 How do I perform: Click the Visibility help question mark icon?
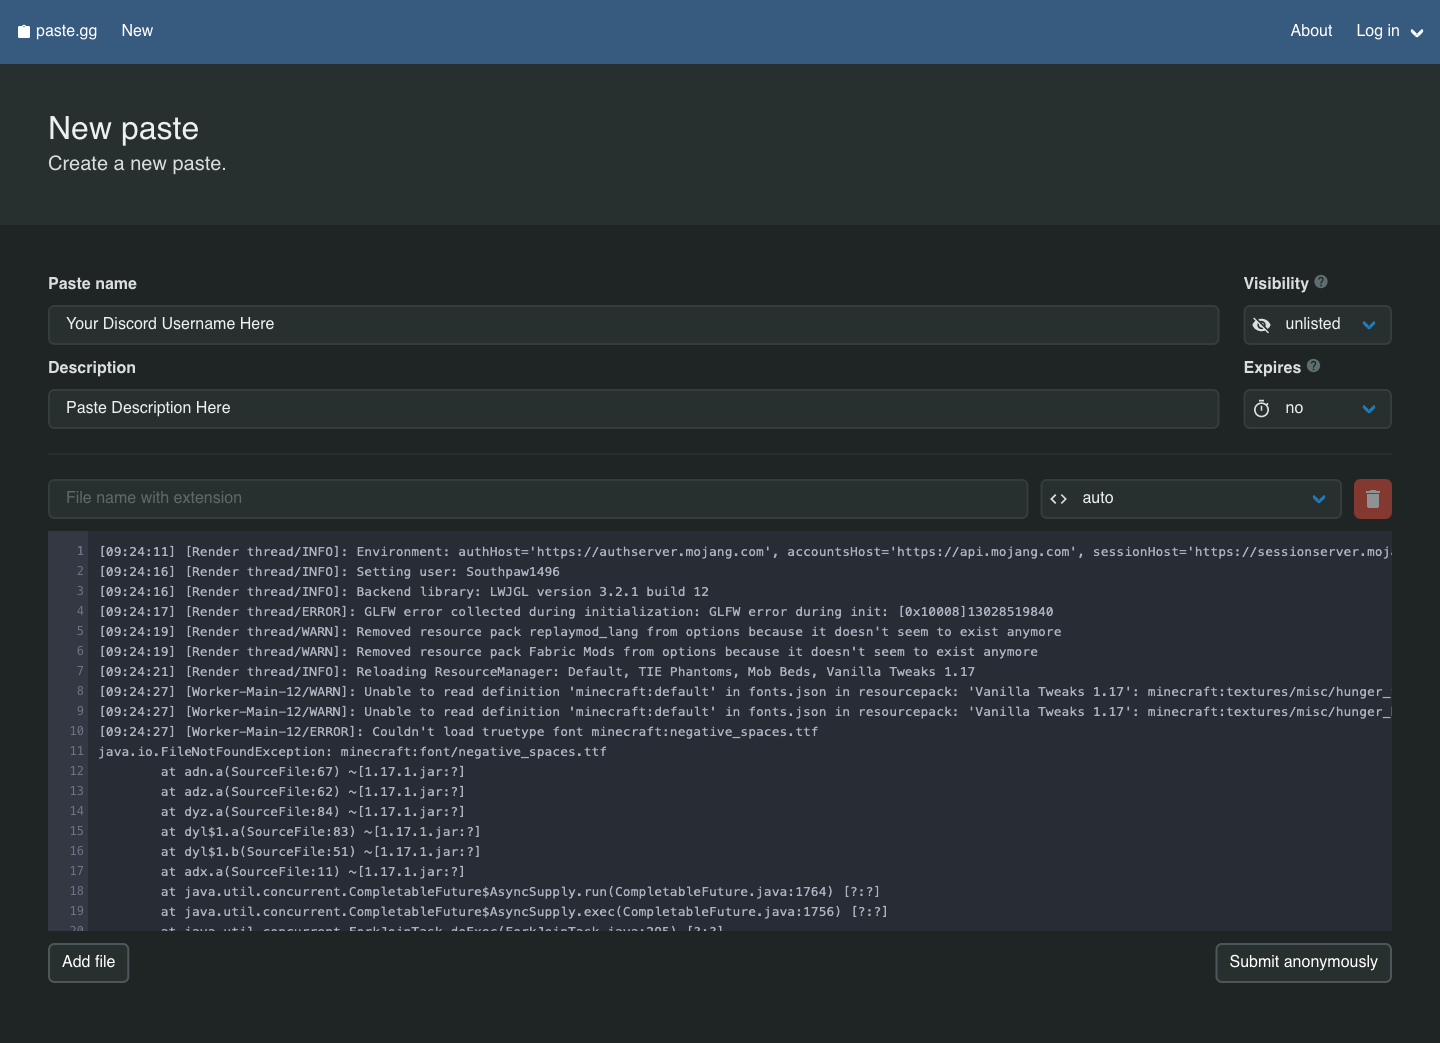[x=1321, y=282]
